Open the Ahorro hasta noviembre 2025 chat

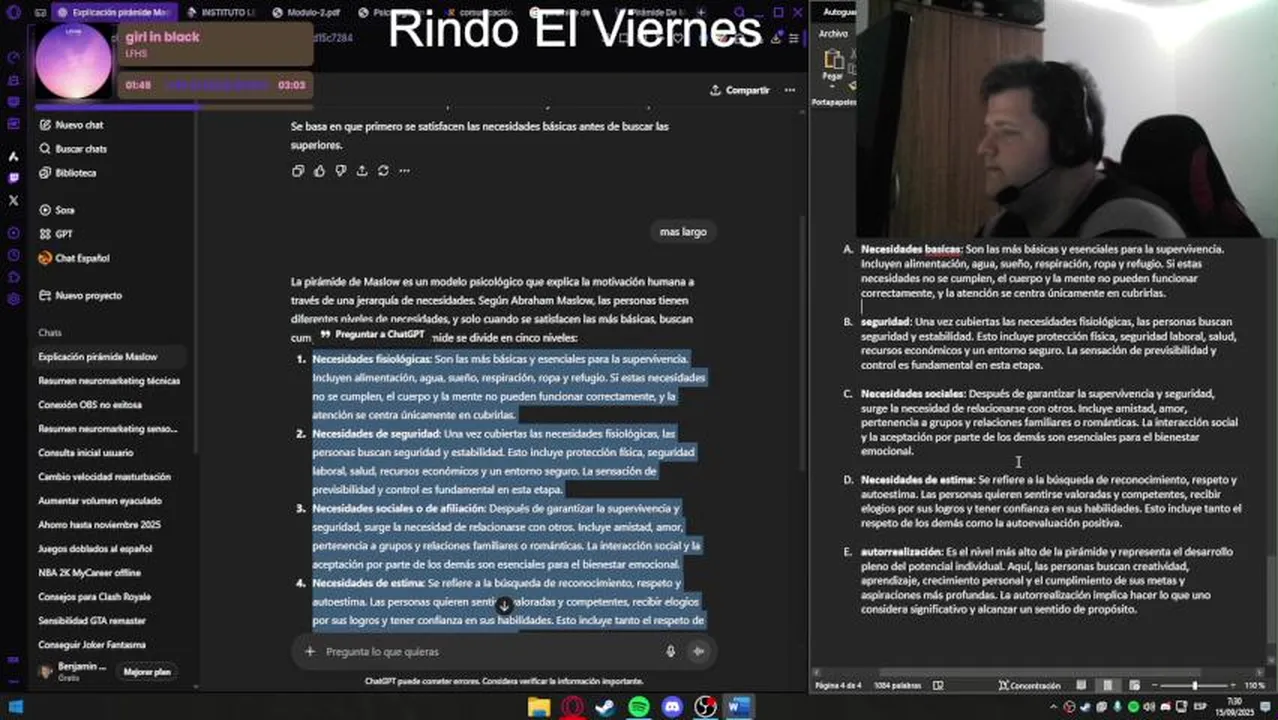tap(99, 525)
